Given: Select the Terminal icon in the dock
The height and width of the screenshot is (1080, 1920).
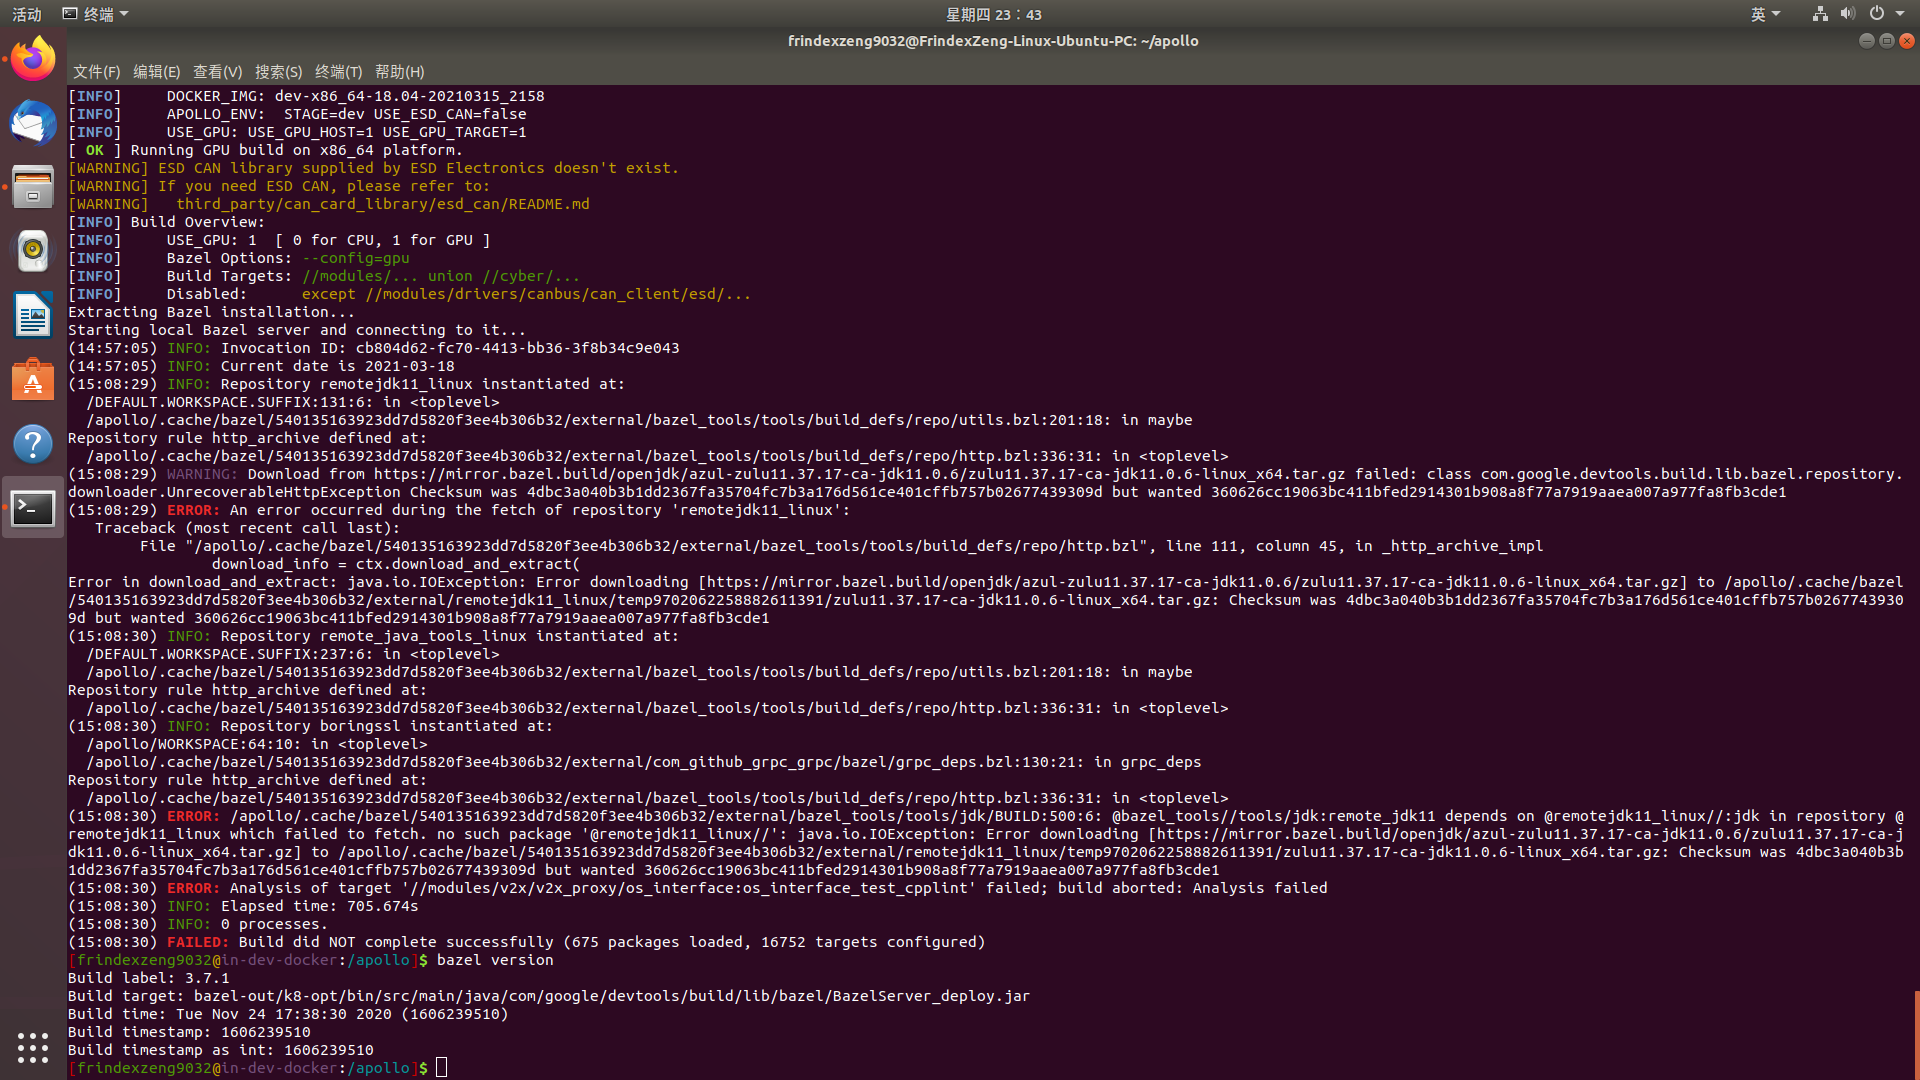Looking at the screenshot, I should click(x=33, y=507).
